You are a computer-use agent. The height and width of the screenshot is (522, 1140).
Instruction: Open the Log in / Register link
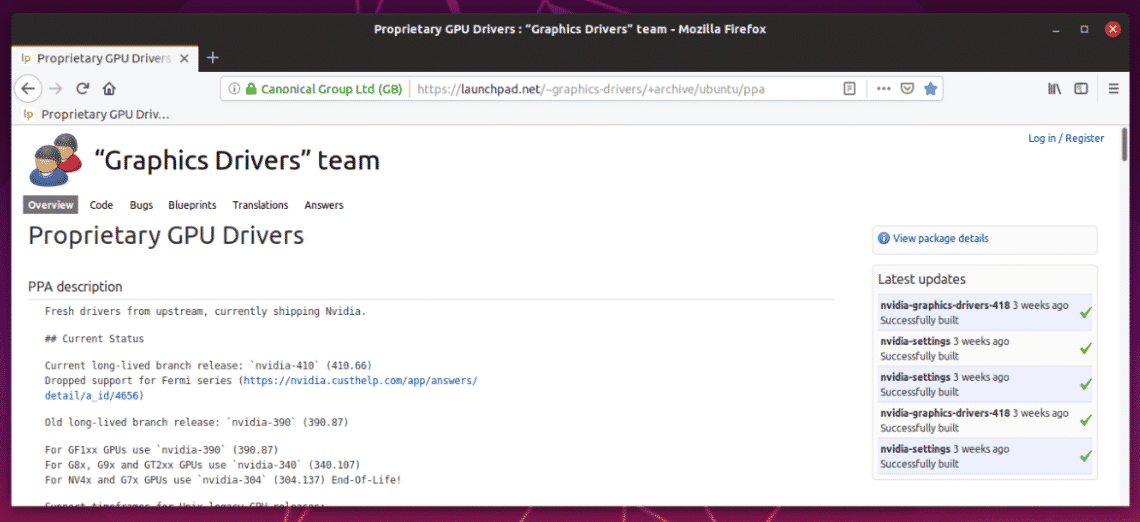coord(1066,138)
